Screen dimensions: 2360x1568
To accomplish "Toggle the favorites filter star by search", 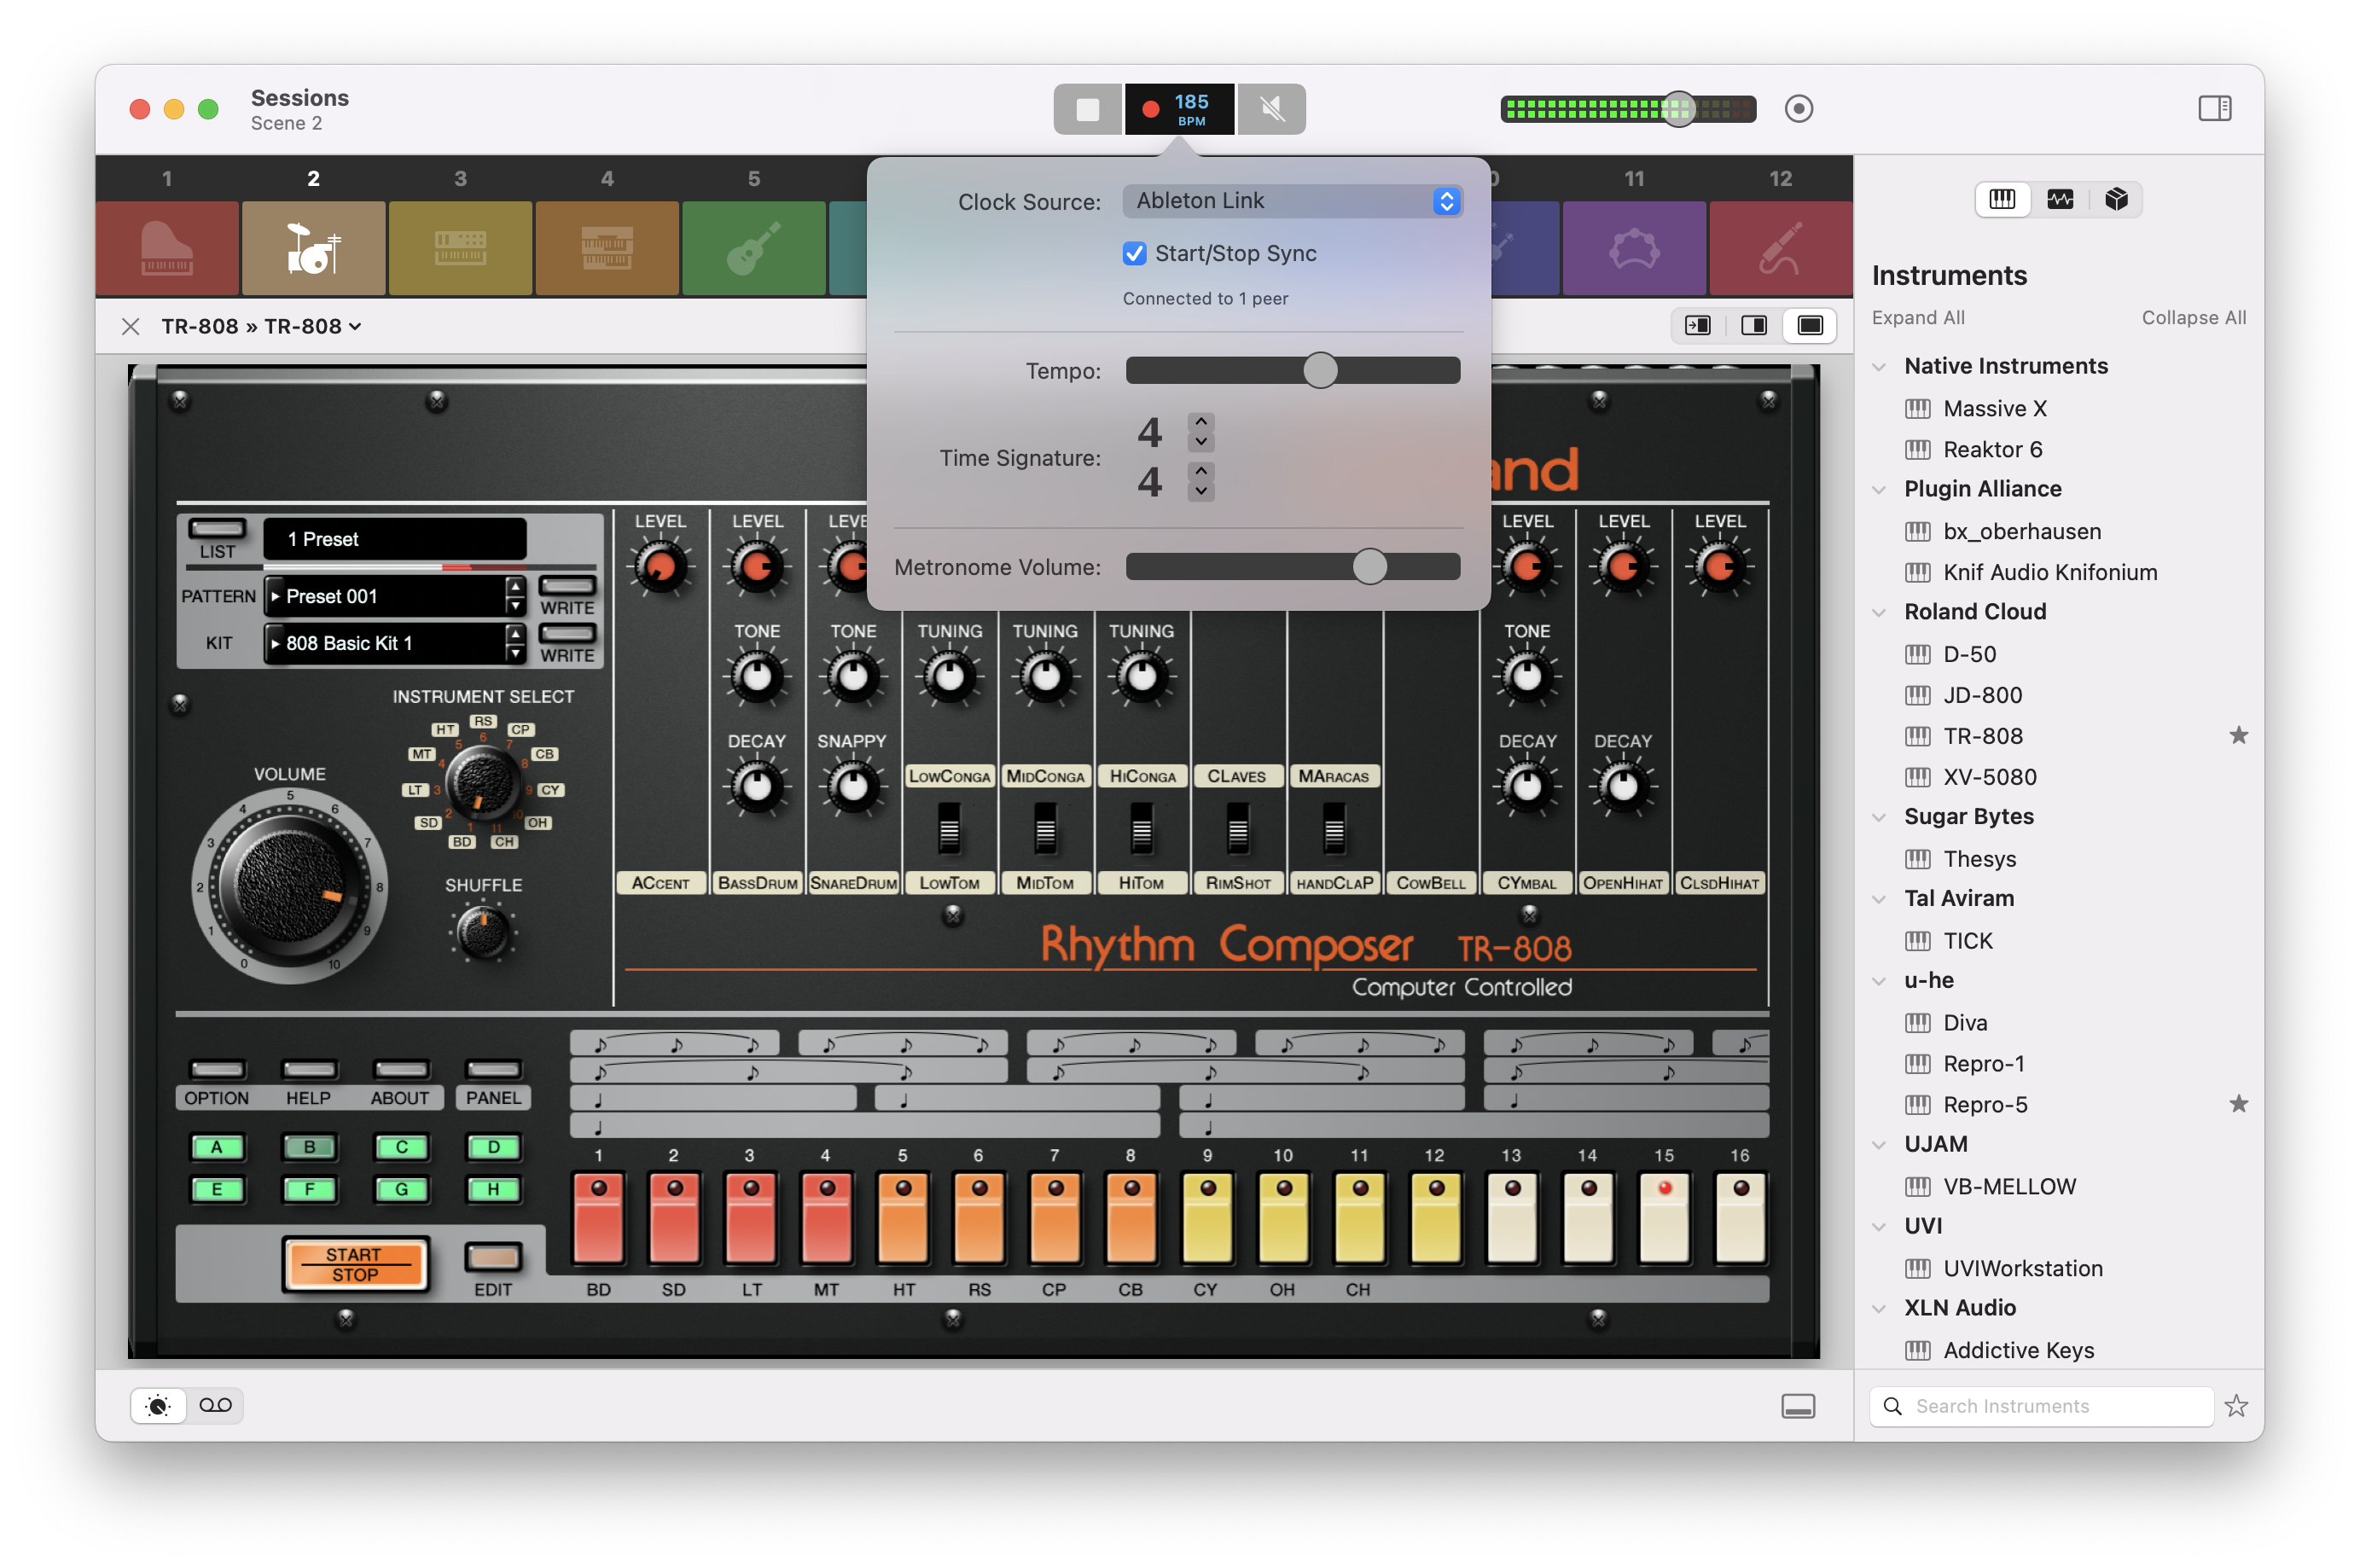I will 2236,1406.
